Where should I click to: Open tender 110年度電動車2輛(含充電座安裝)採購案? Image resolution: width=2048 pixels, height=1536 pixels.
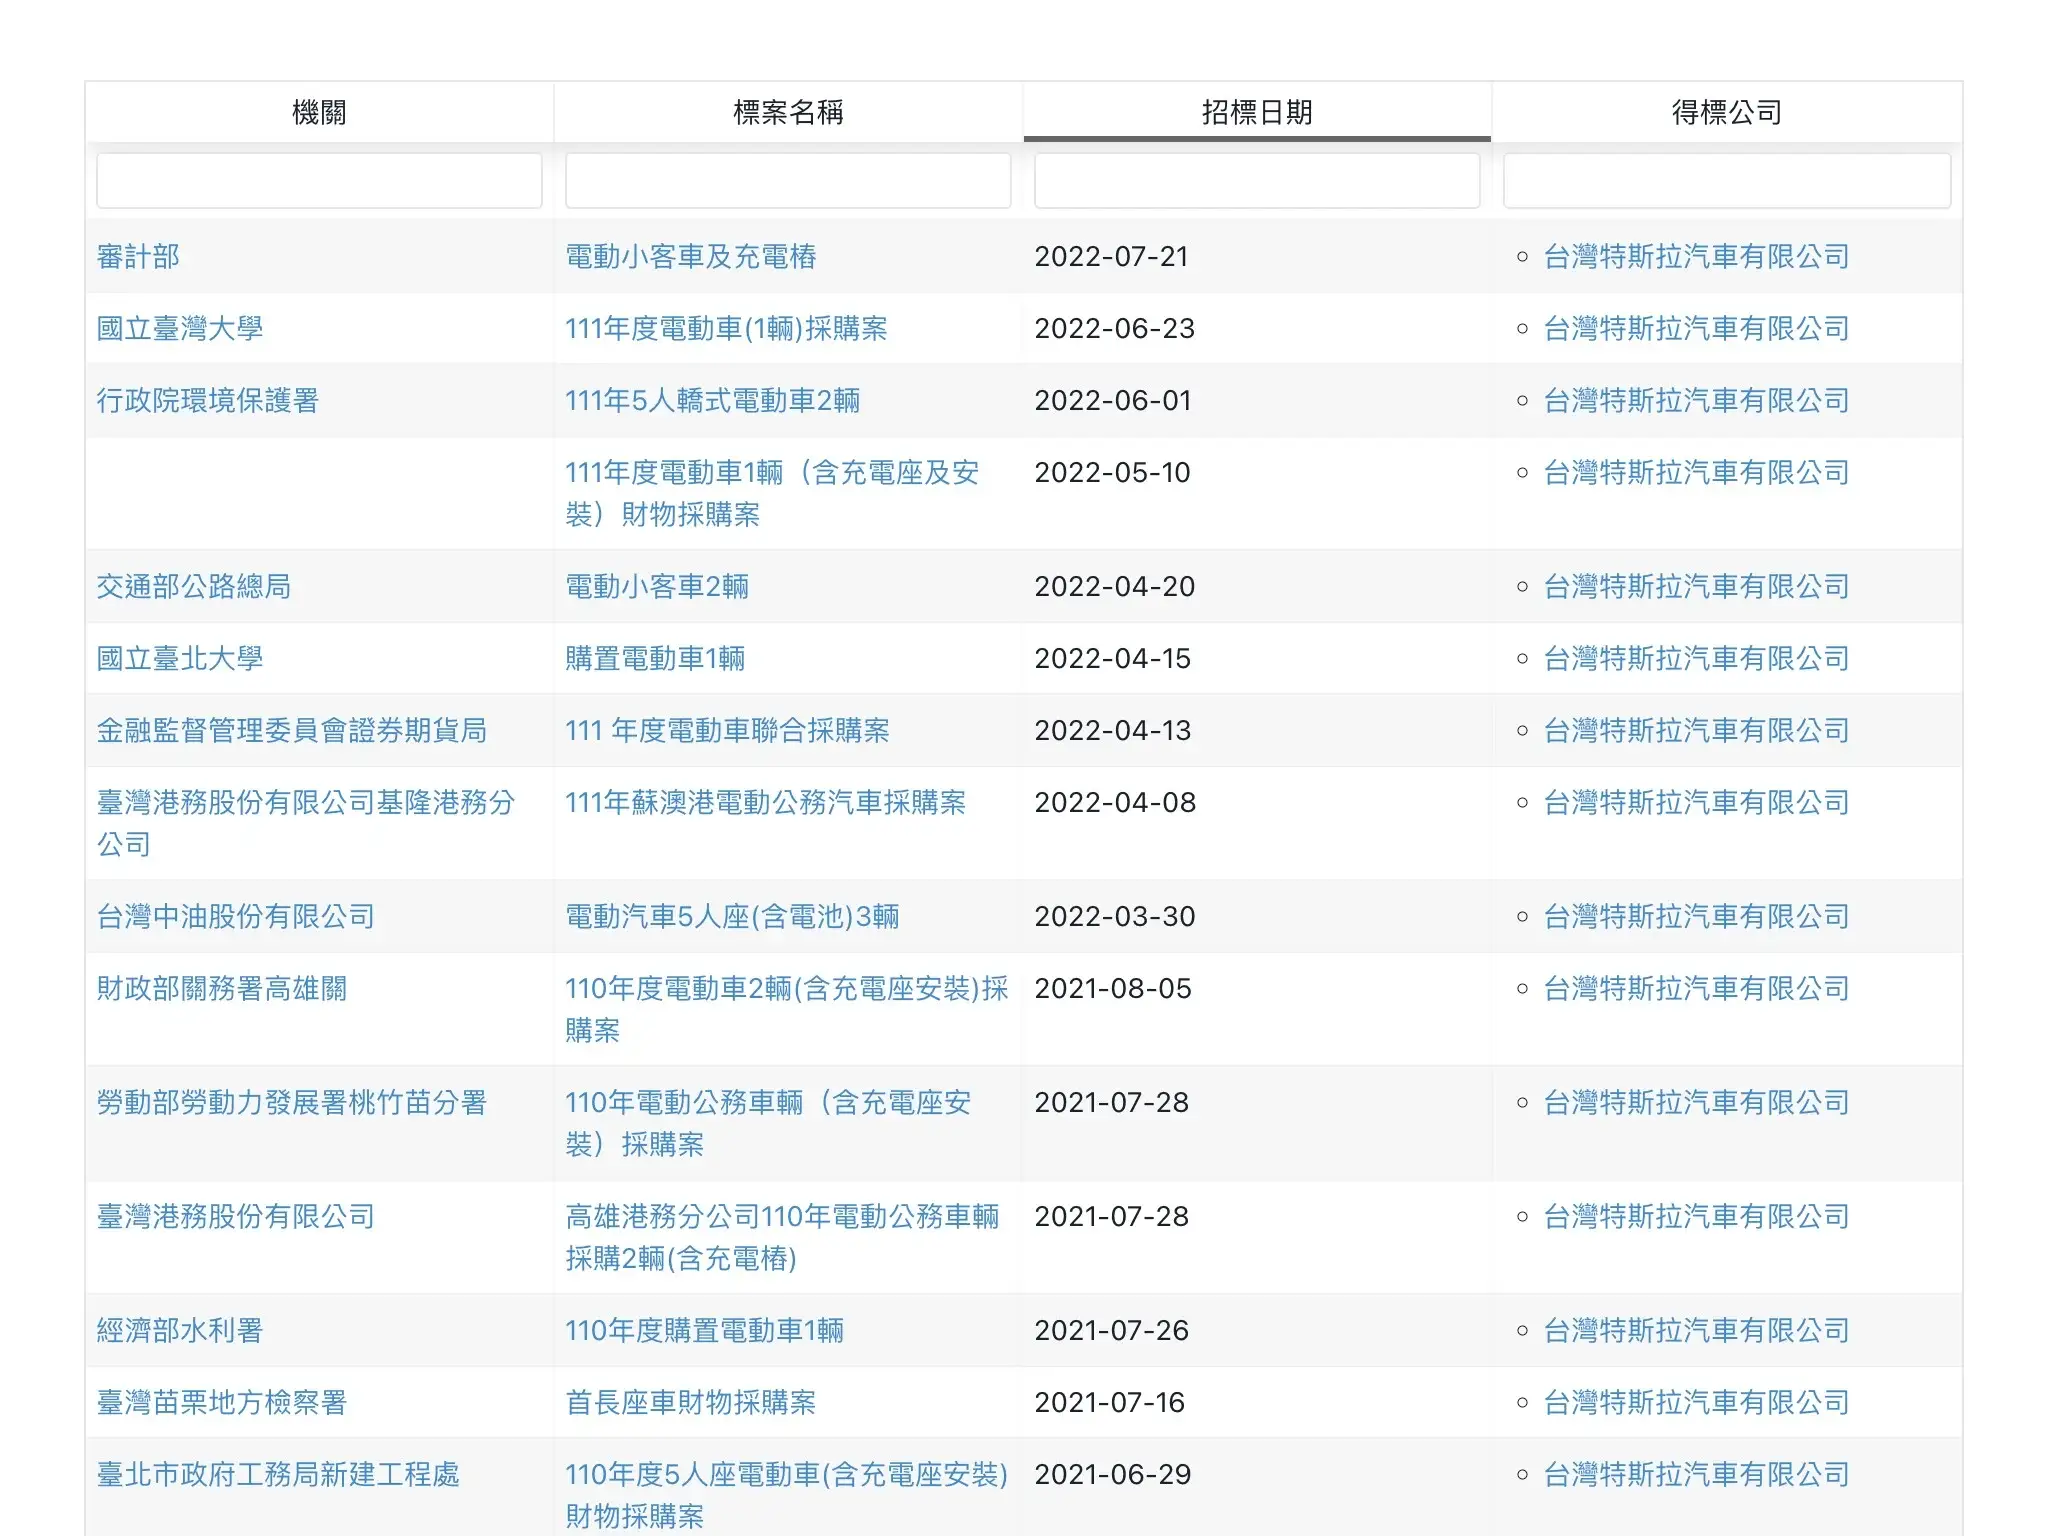tap(787, 1009)
